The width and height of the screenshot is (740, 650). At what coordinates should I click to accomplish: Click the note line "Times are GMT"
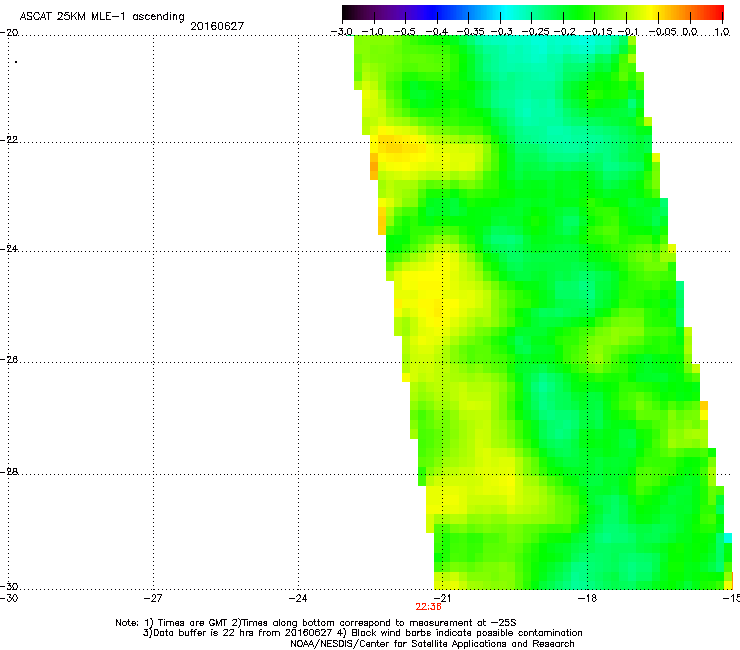tap(316, 623)
